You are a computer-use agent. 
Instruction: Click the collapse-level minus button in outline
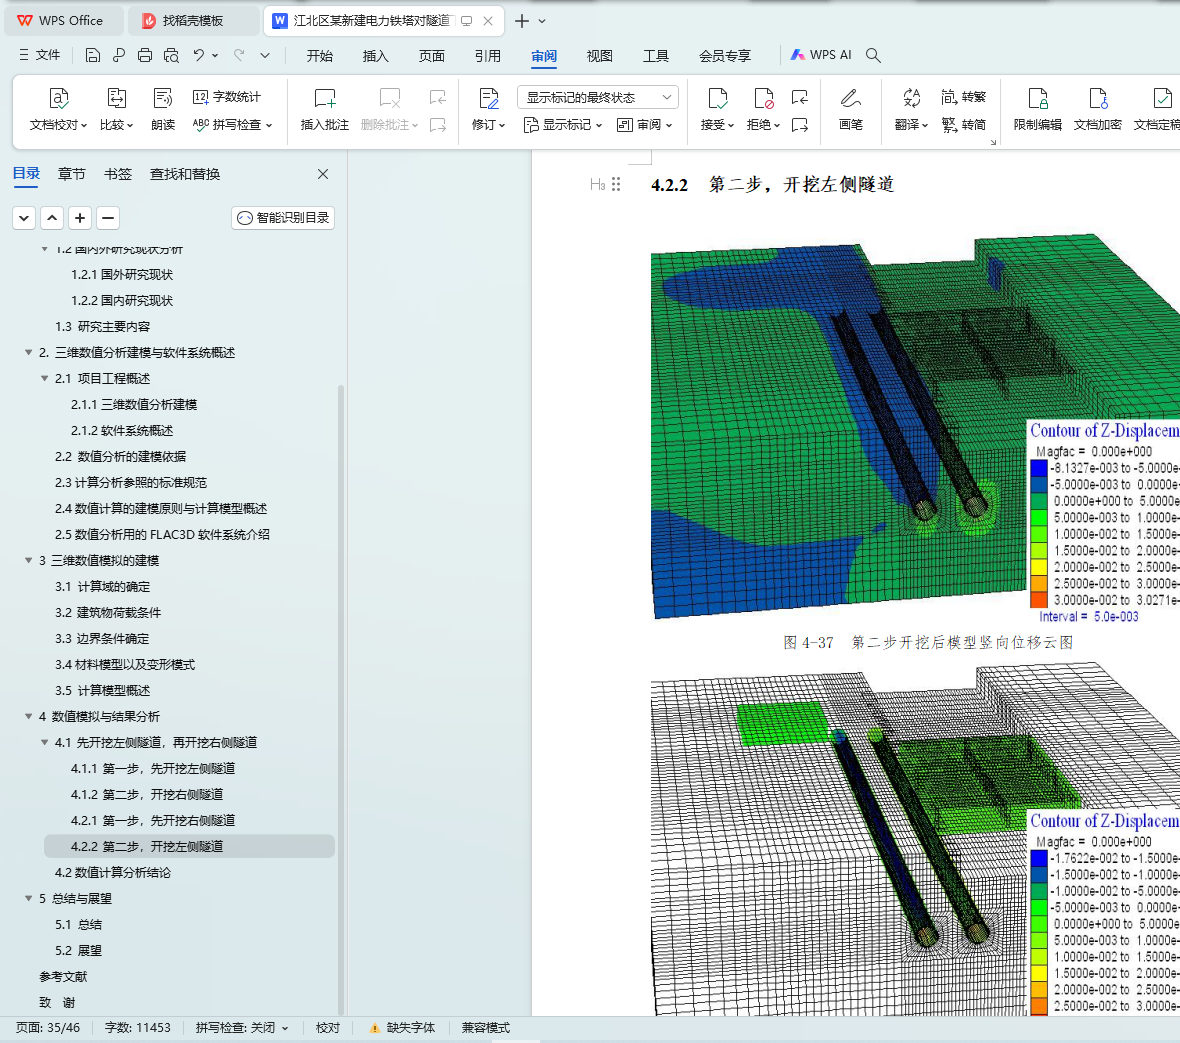click(x=108, y=218)
